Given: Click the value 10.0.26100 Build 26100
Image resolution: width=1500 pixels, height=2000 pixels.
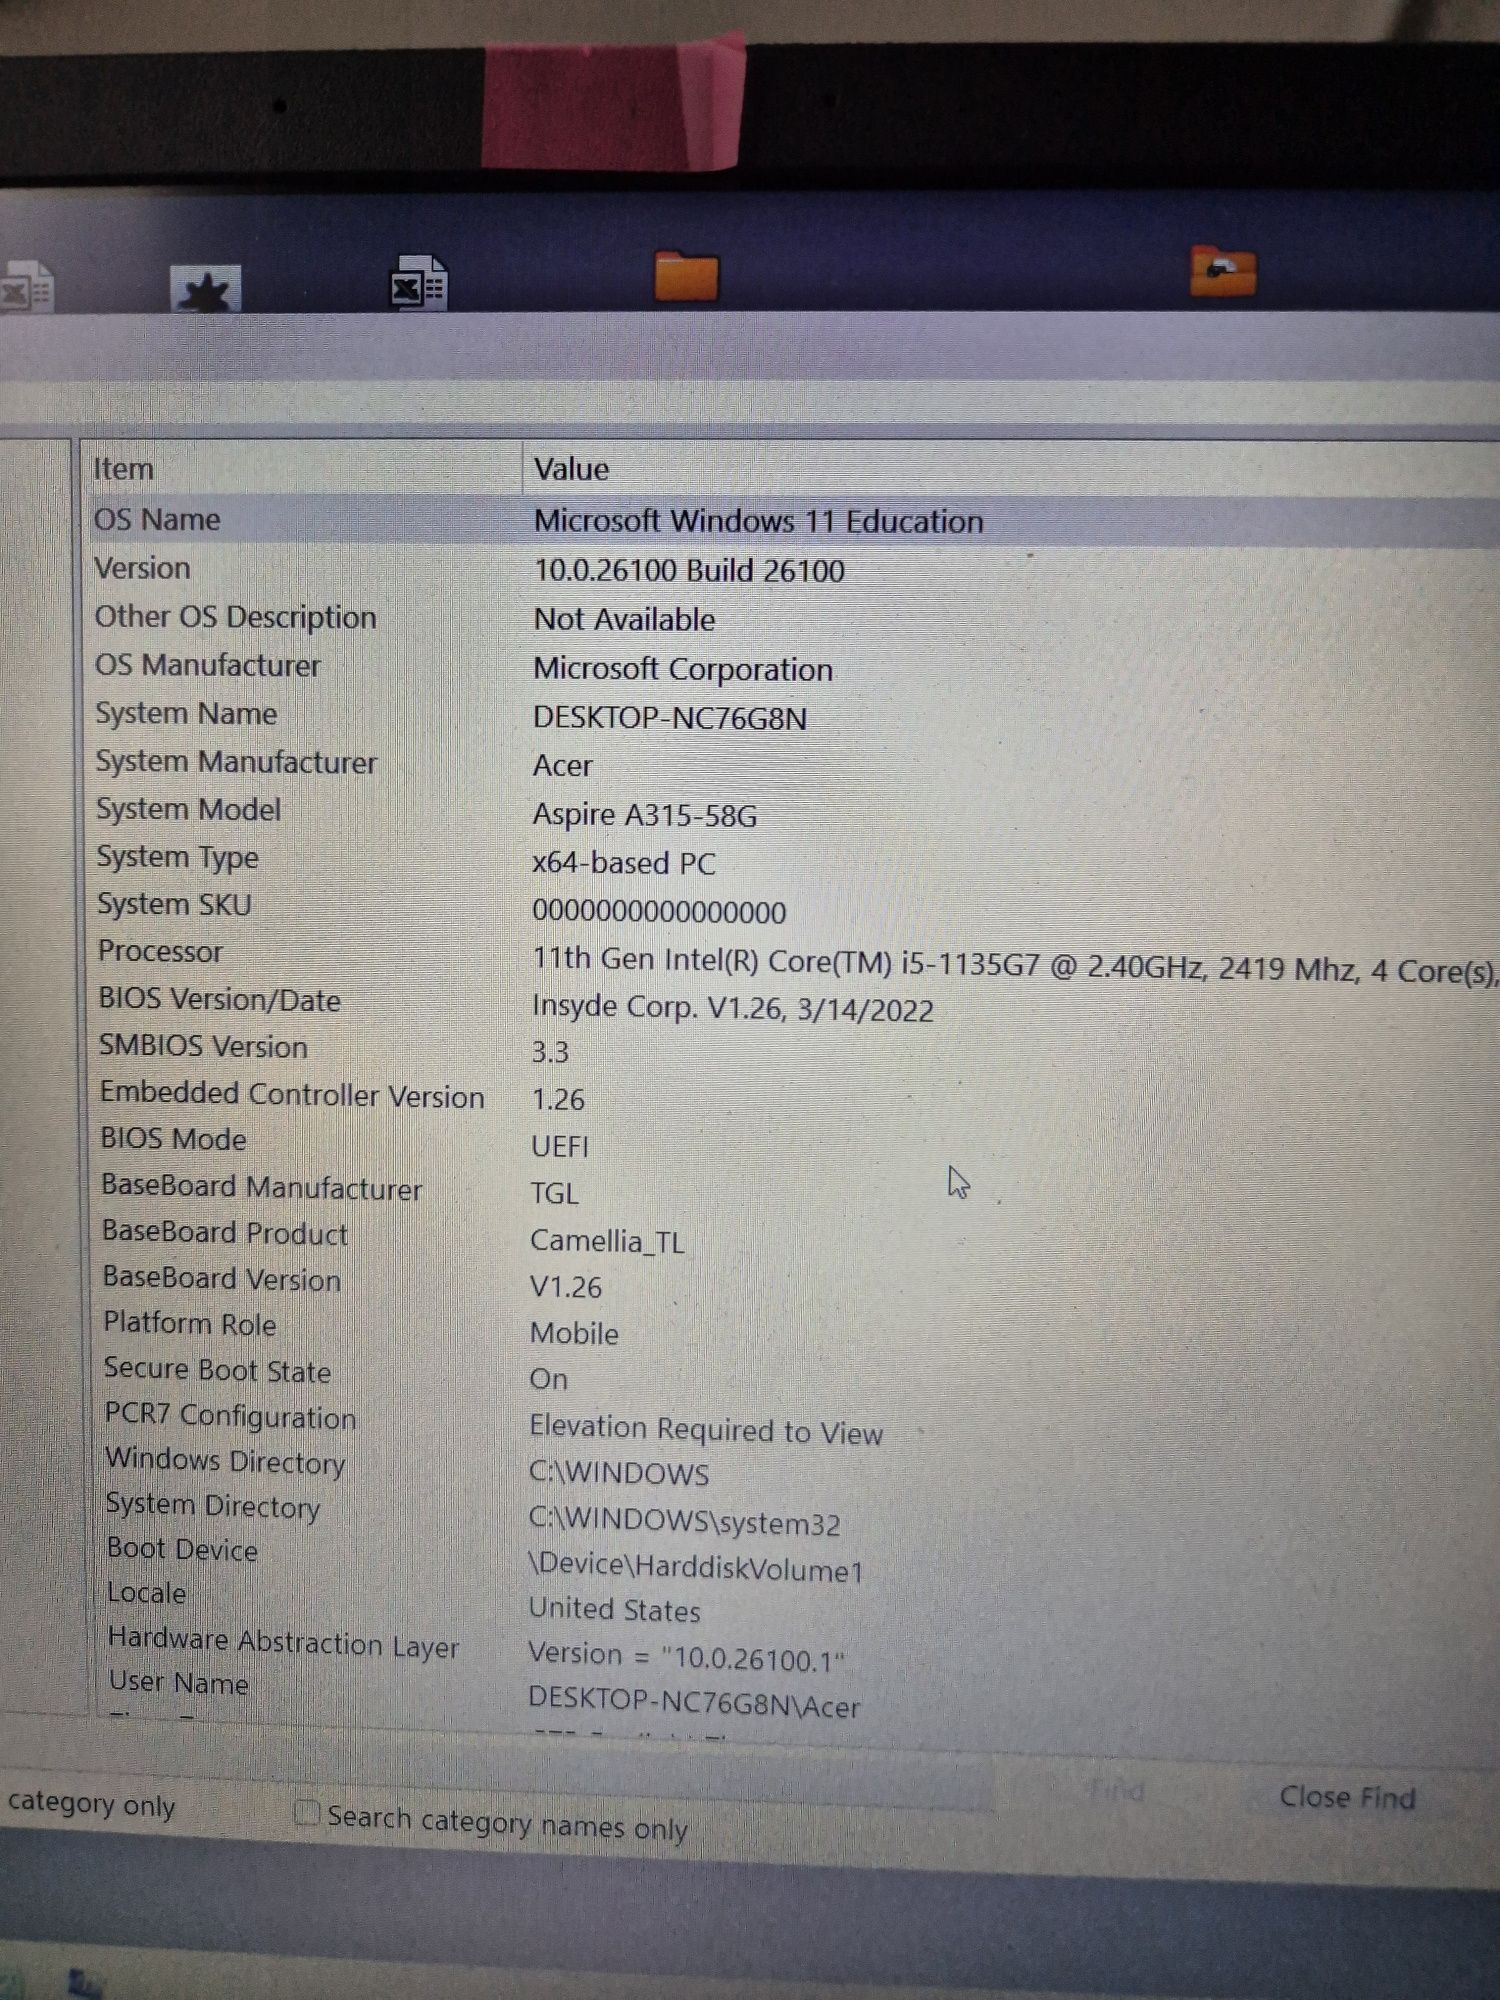Looking at the screenshot, I should (x=689, y=570).
